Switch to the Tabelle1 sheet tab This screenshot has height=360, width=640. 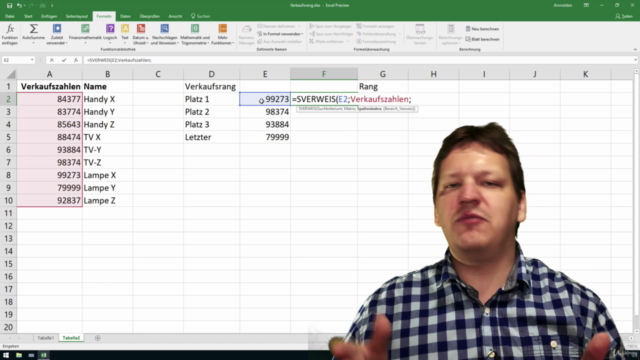(45, 338)
